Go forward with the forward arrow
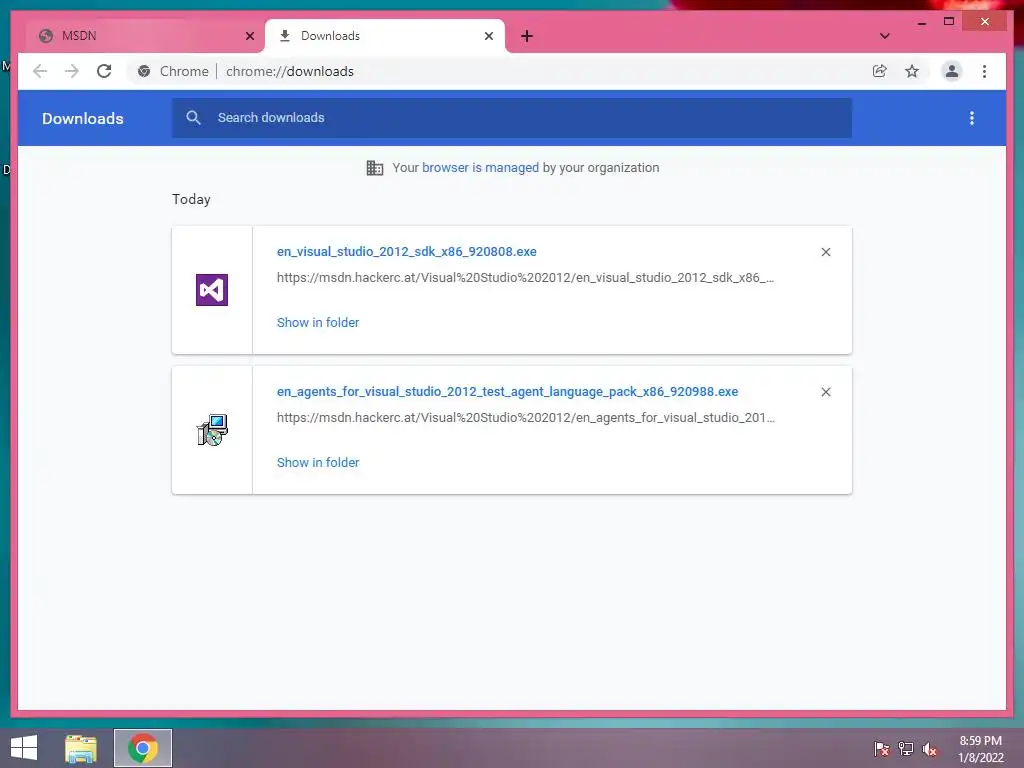The width and height of the screenshot is (1024, 768). point(72,71)
